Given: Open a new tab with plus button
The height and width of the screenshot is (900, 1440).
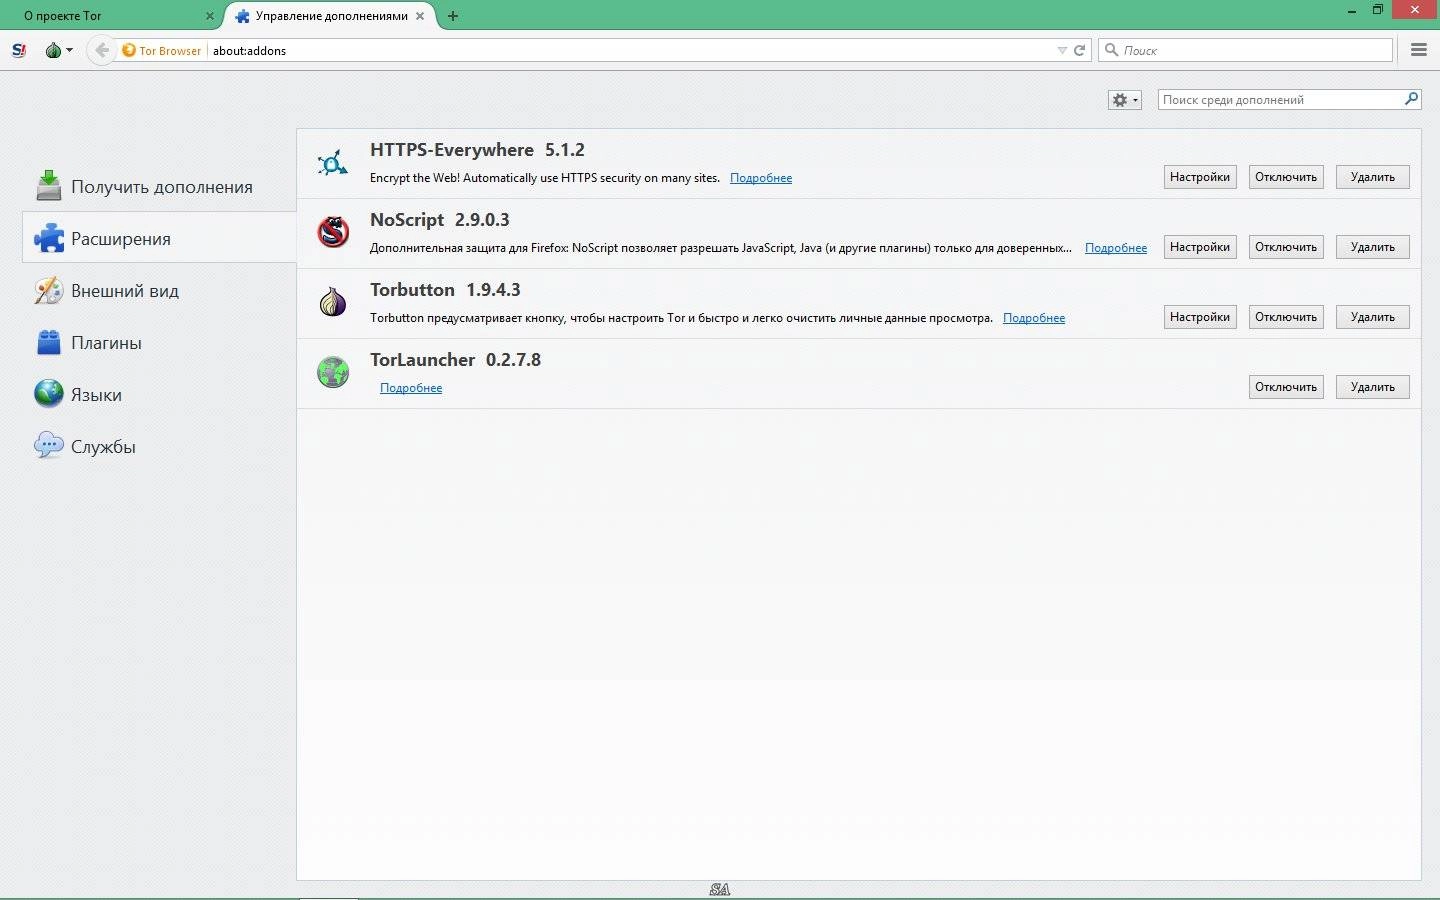Looking at the screenshot, I should coord(453,16).
